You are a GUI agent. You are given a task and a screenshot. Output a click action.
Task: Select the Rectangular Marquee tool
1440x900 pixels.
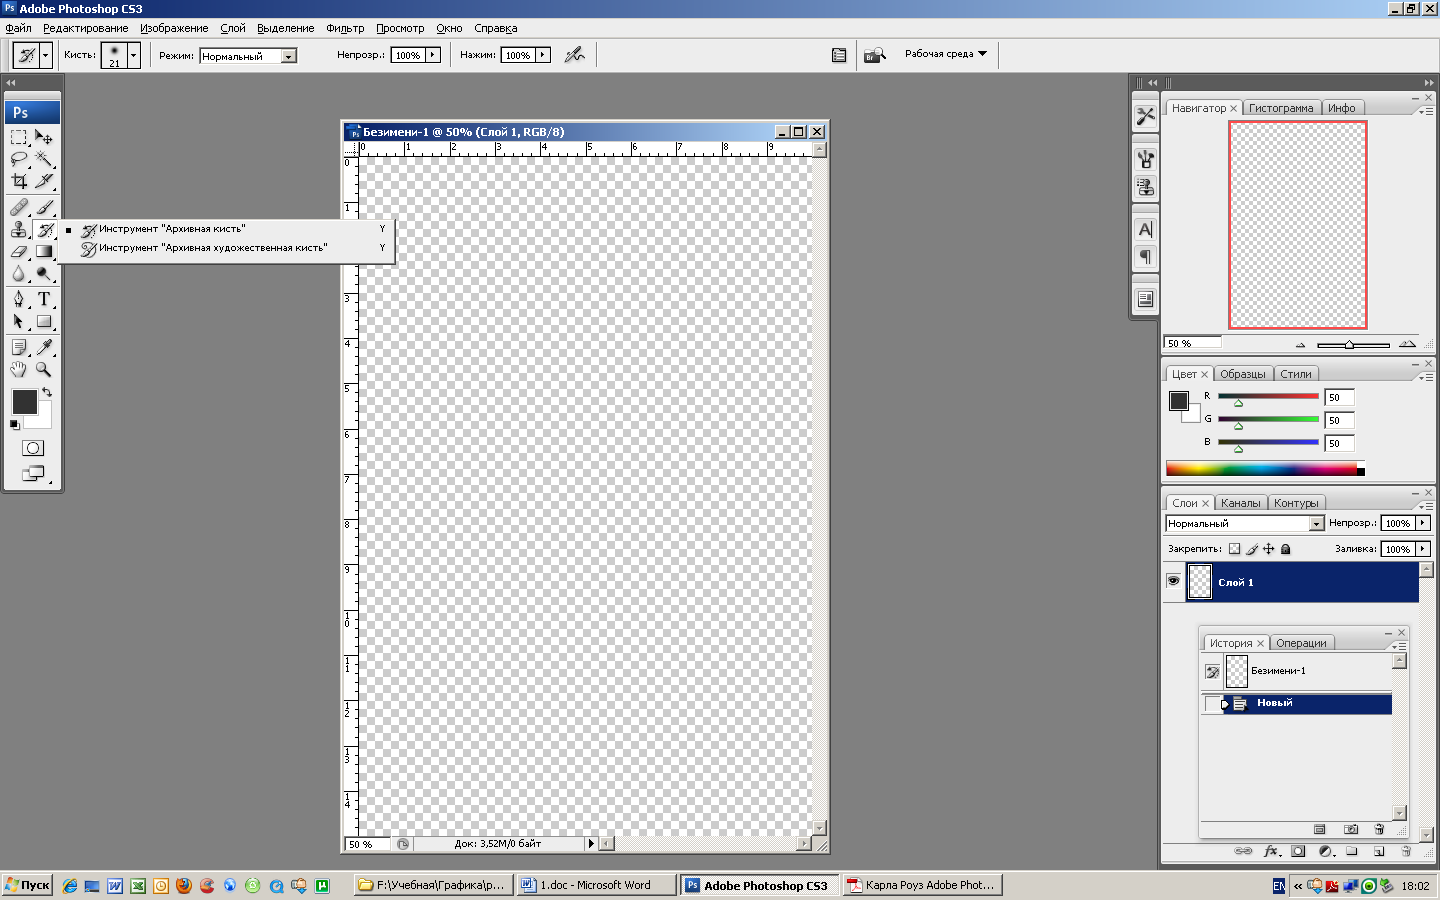(x=19, y=137)
